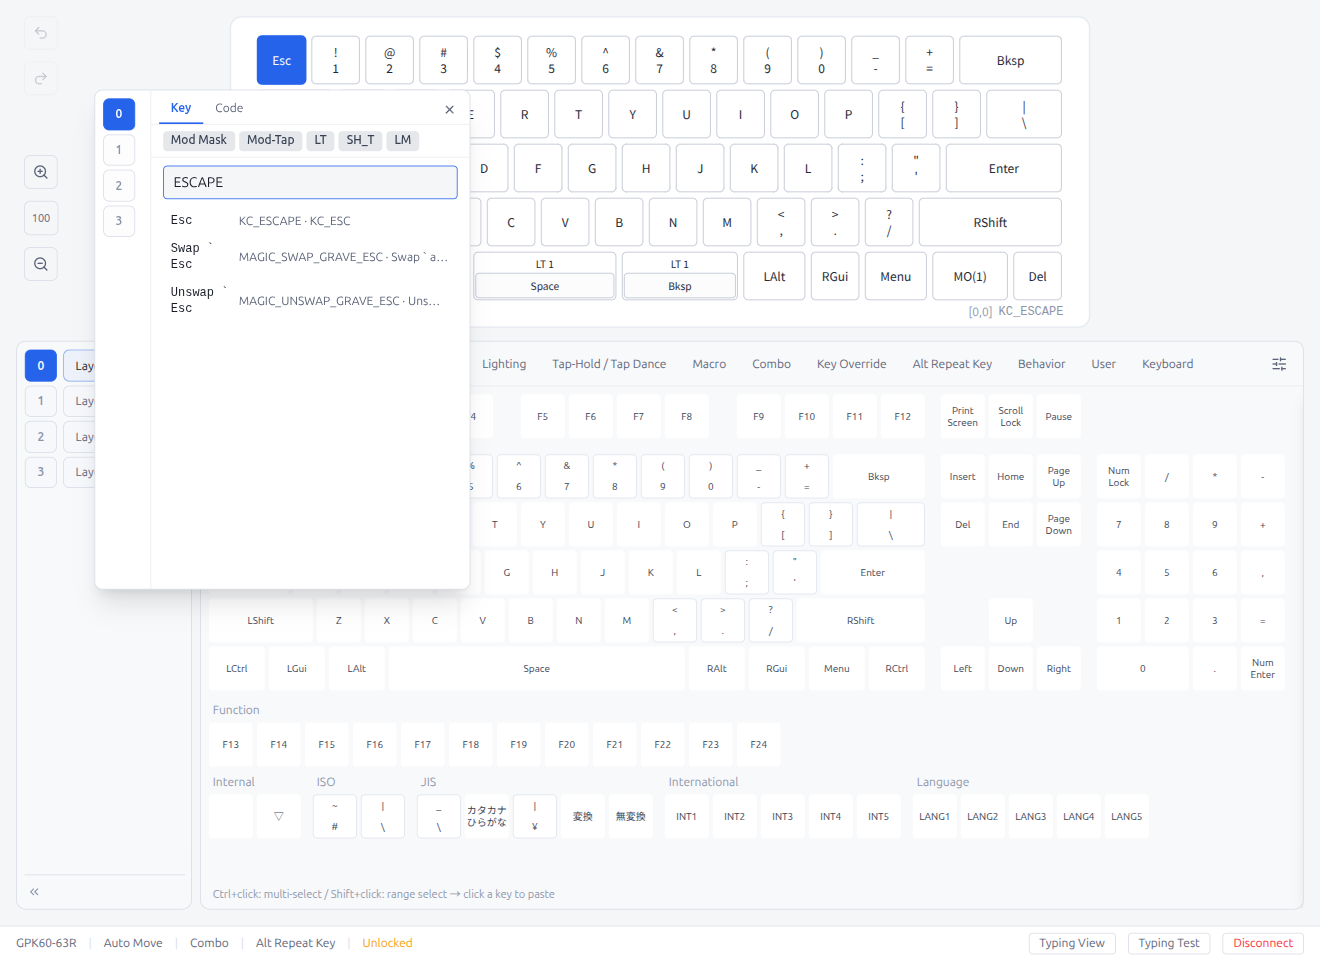Pick the Print Screen keycode
The width and height of the screenshot is (1320, 960).
pyautogui.click(x=963, y=417)
